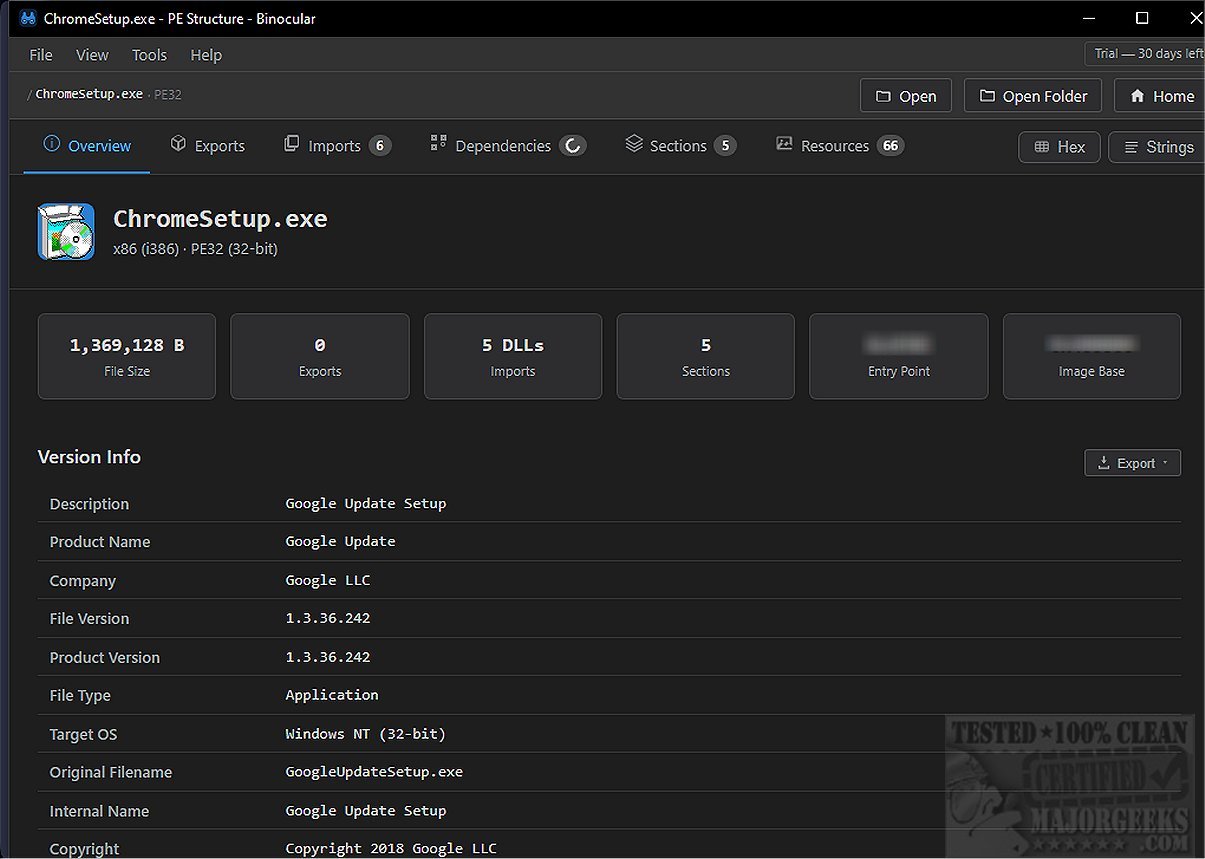
Task: Click the x86 (i386) PE32 subtitle
Action: (195, 249)
